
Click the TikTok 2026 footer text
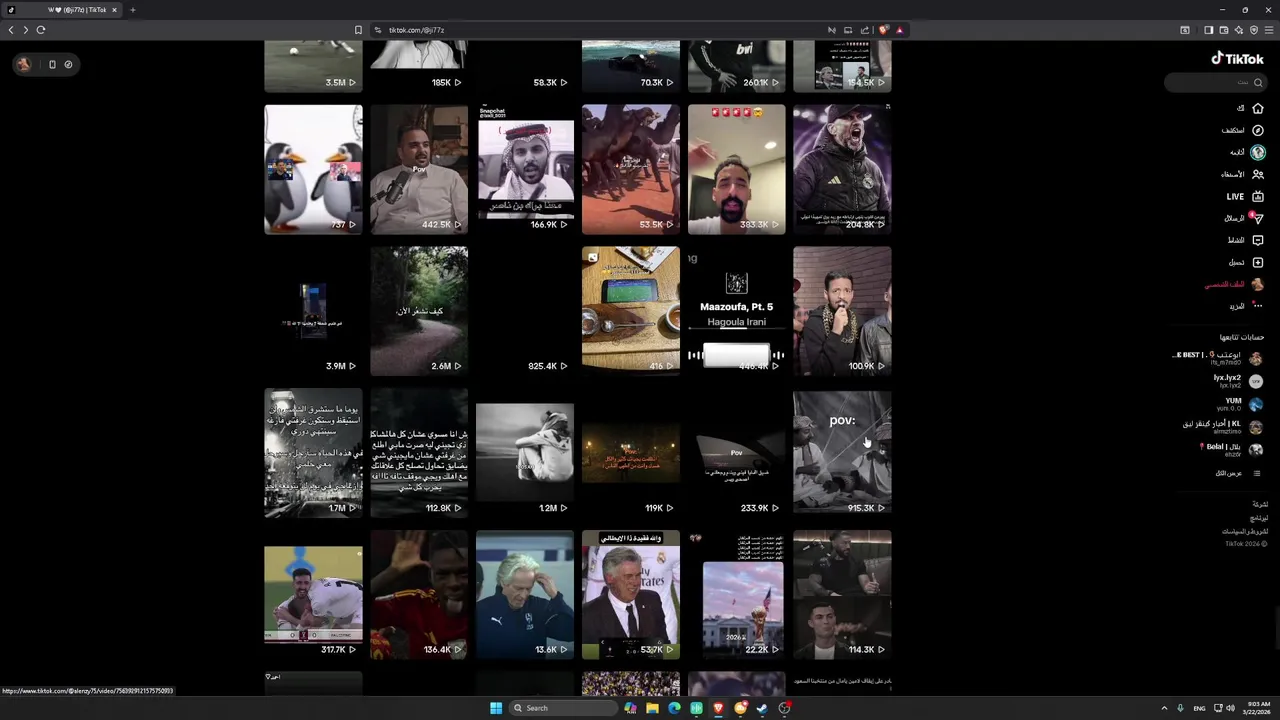[1246, 544]
